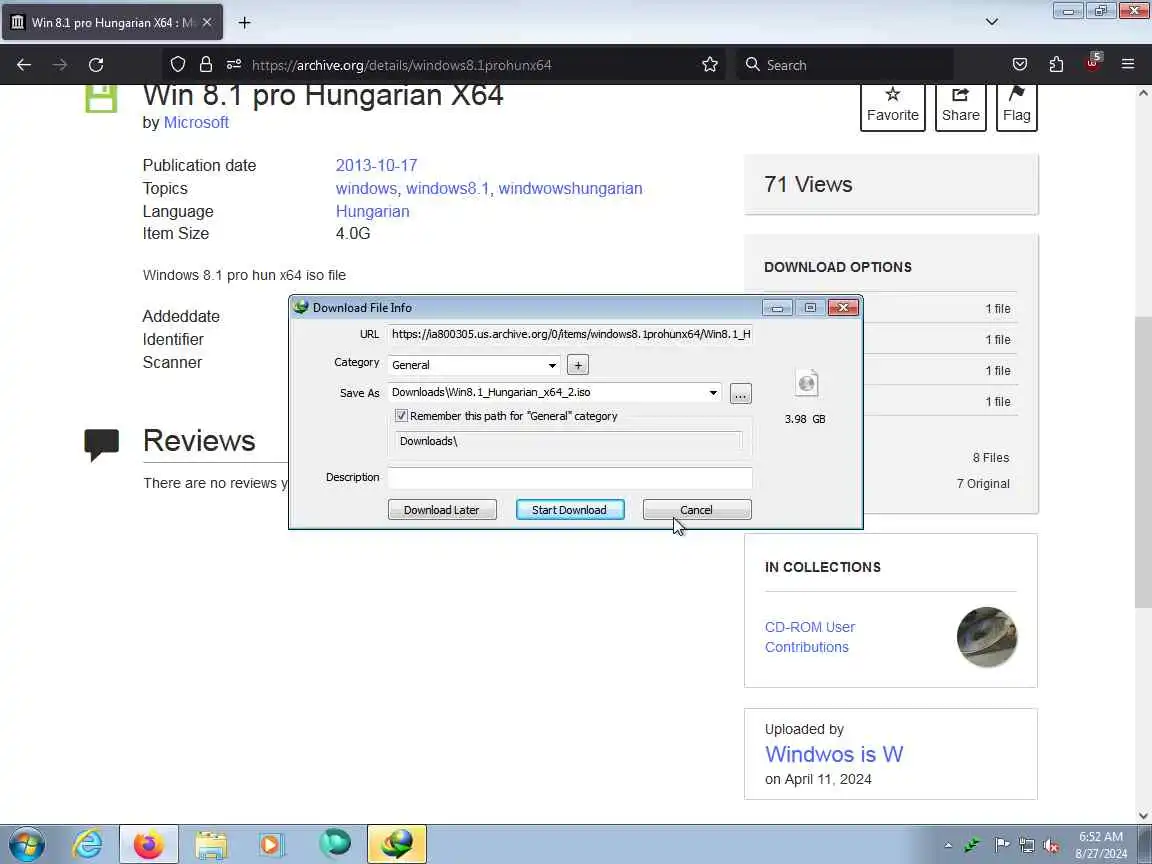Bookmark this page with the star icon
Image resolution: width=1152 pixels, height=864 pixels.
[710, 65]
